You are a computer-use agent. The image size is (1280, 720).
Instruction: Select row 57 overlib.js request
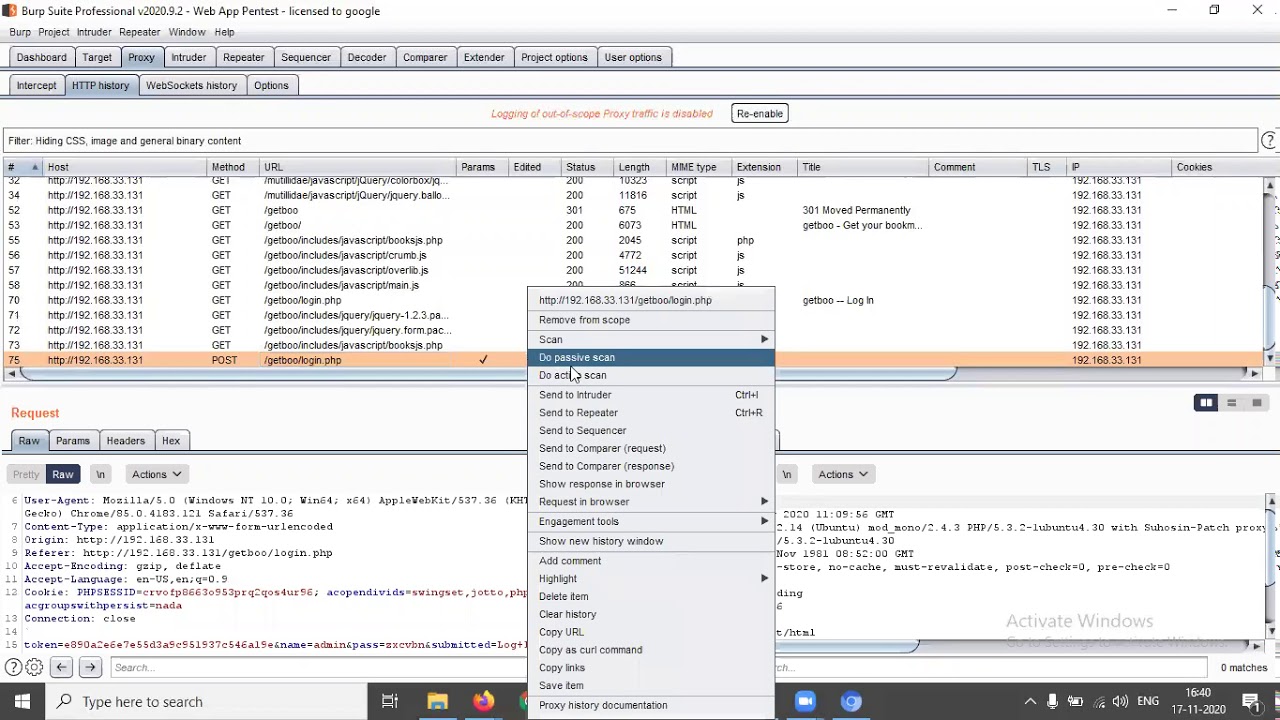(x=634, y=270)
